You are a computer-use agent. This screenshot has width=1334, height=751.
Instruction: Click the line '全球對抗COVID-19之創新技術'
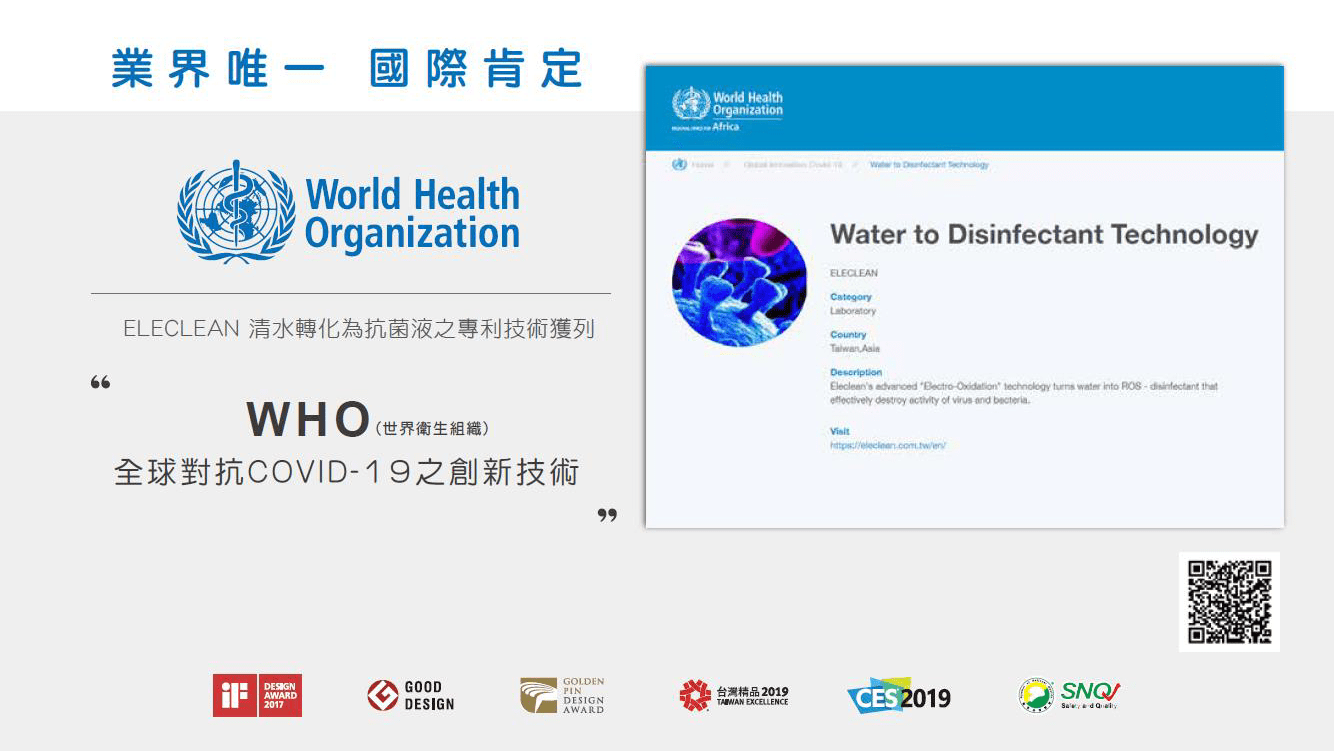347,472
